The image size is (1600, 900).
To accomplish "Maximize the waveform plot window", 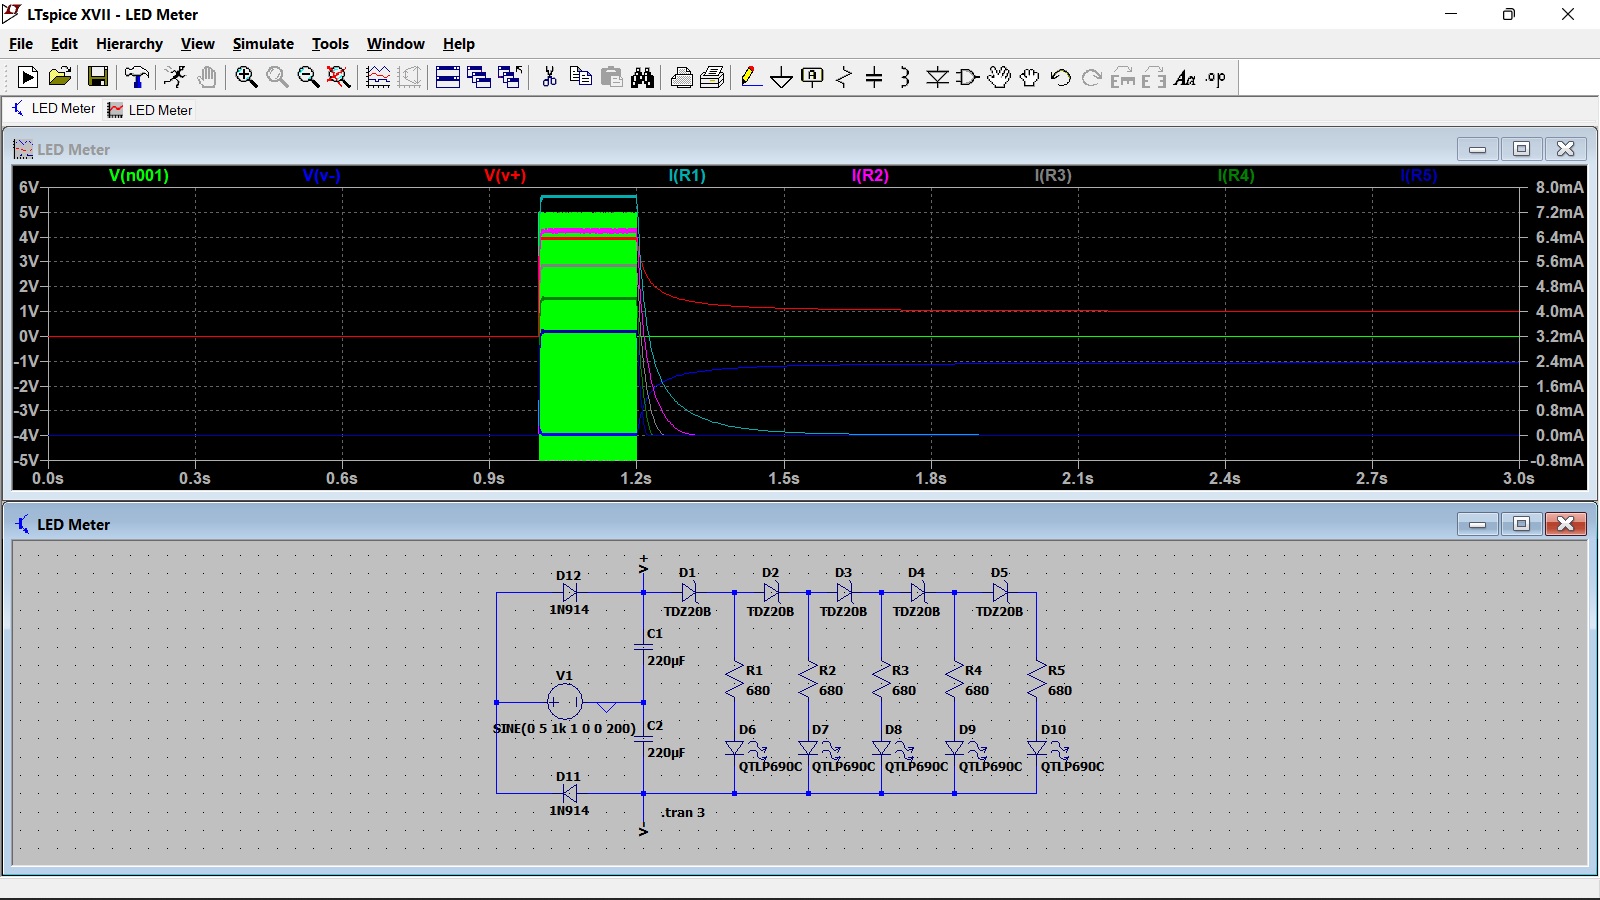I will [x=1522, y=149].
